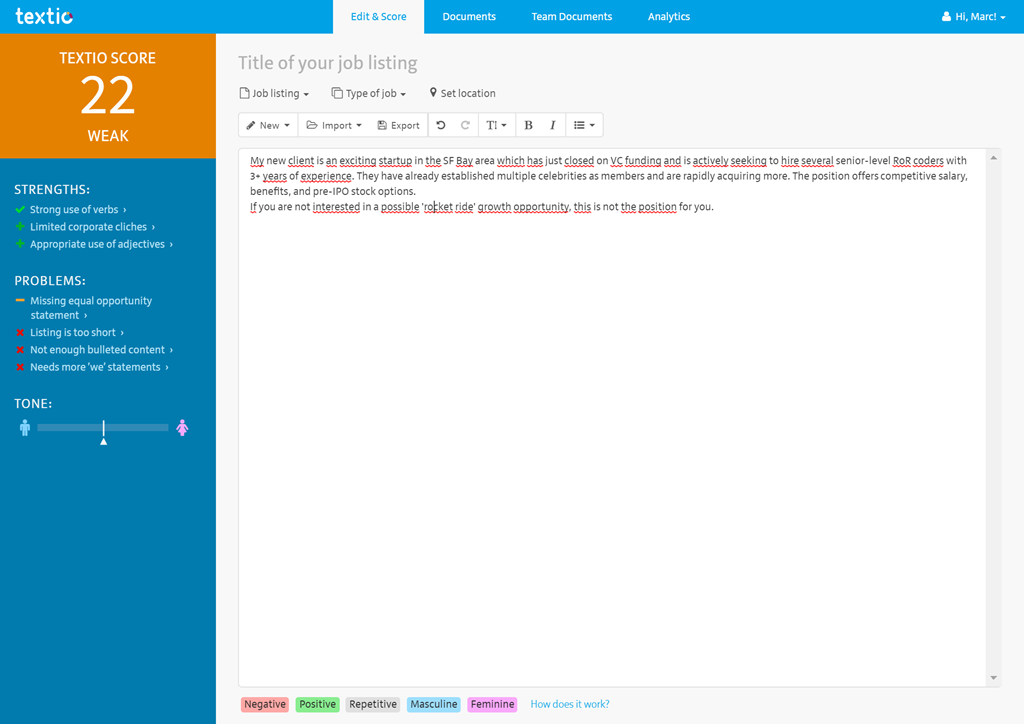Toggle the Masculine highlight tag

(433, 704)
